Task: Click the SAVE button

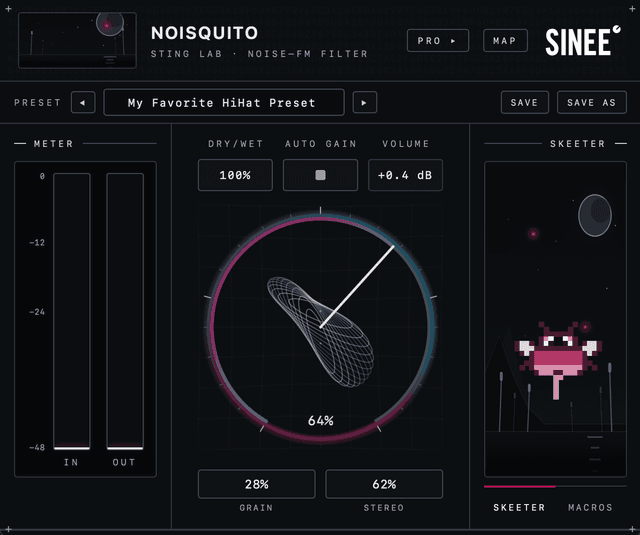Action: pyautogui.click(x=524, y=102)
